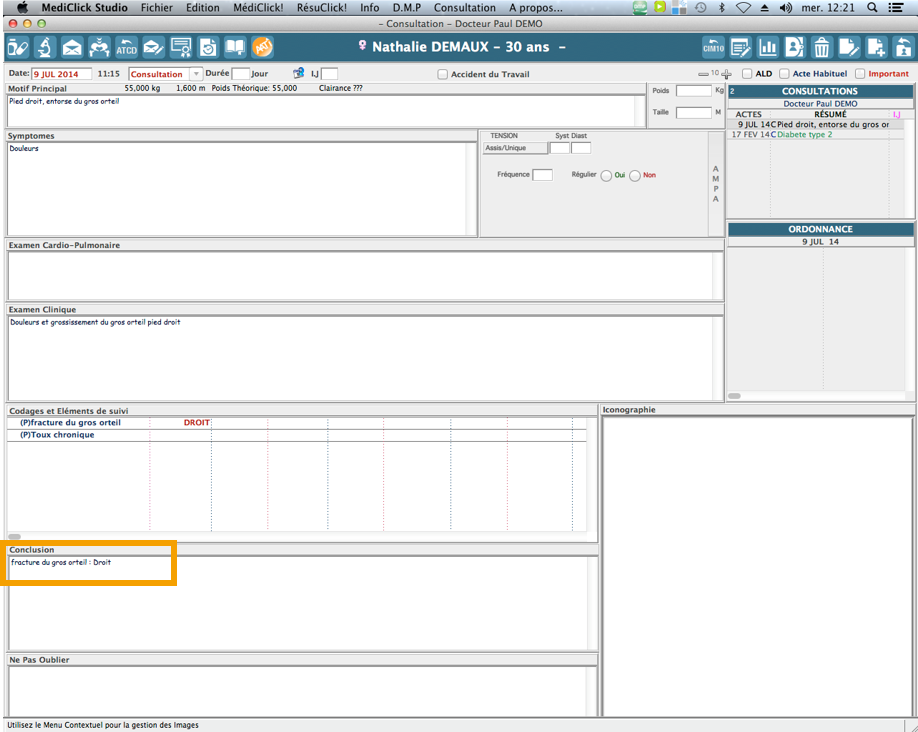Viewport: 918px width, 732px height.
Task: Select the 9 JUL 14 Pied droit consultation row
Action: pos(817,125)
